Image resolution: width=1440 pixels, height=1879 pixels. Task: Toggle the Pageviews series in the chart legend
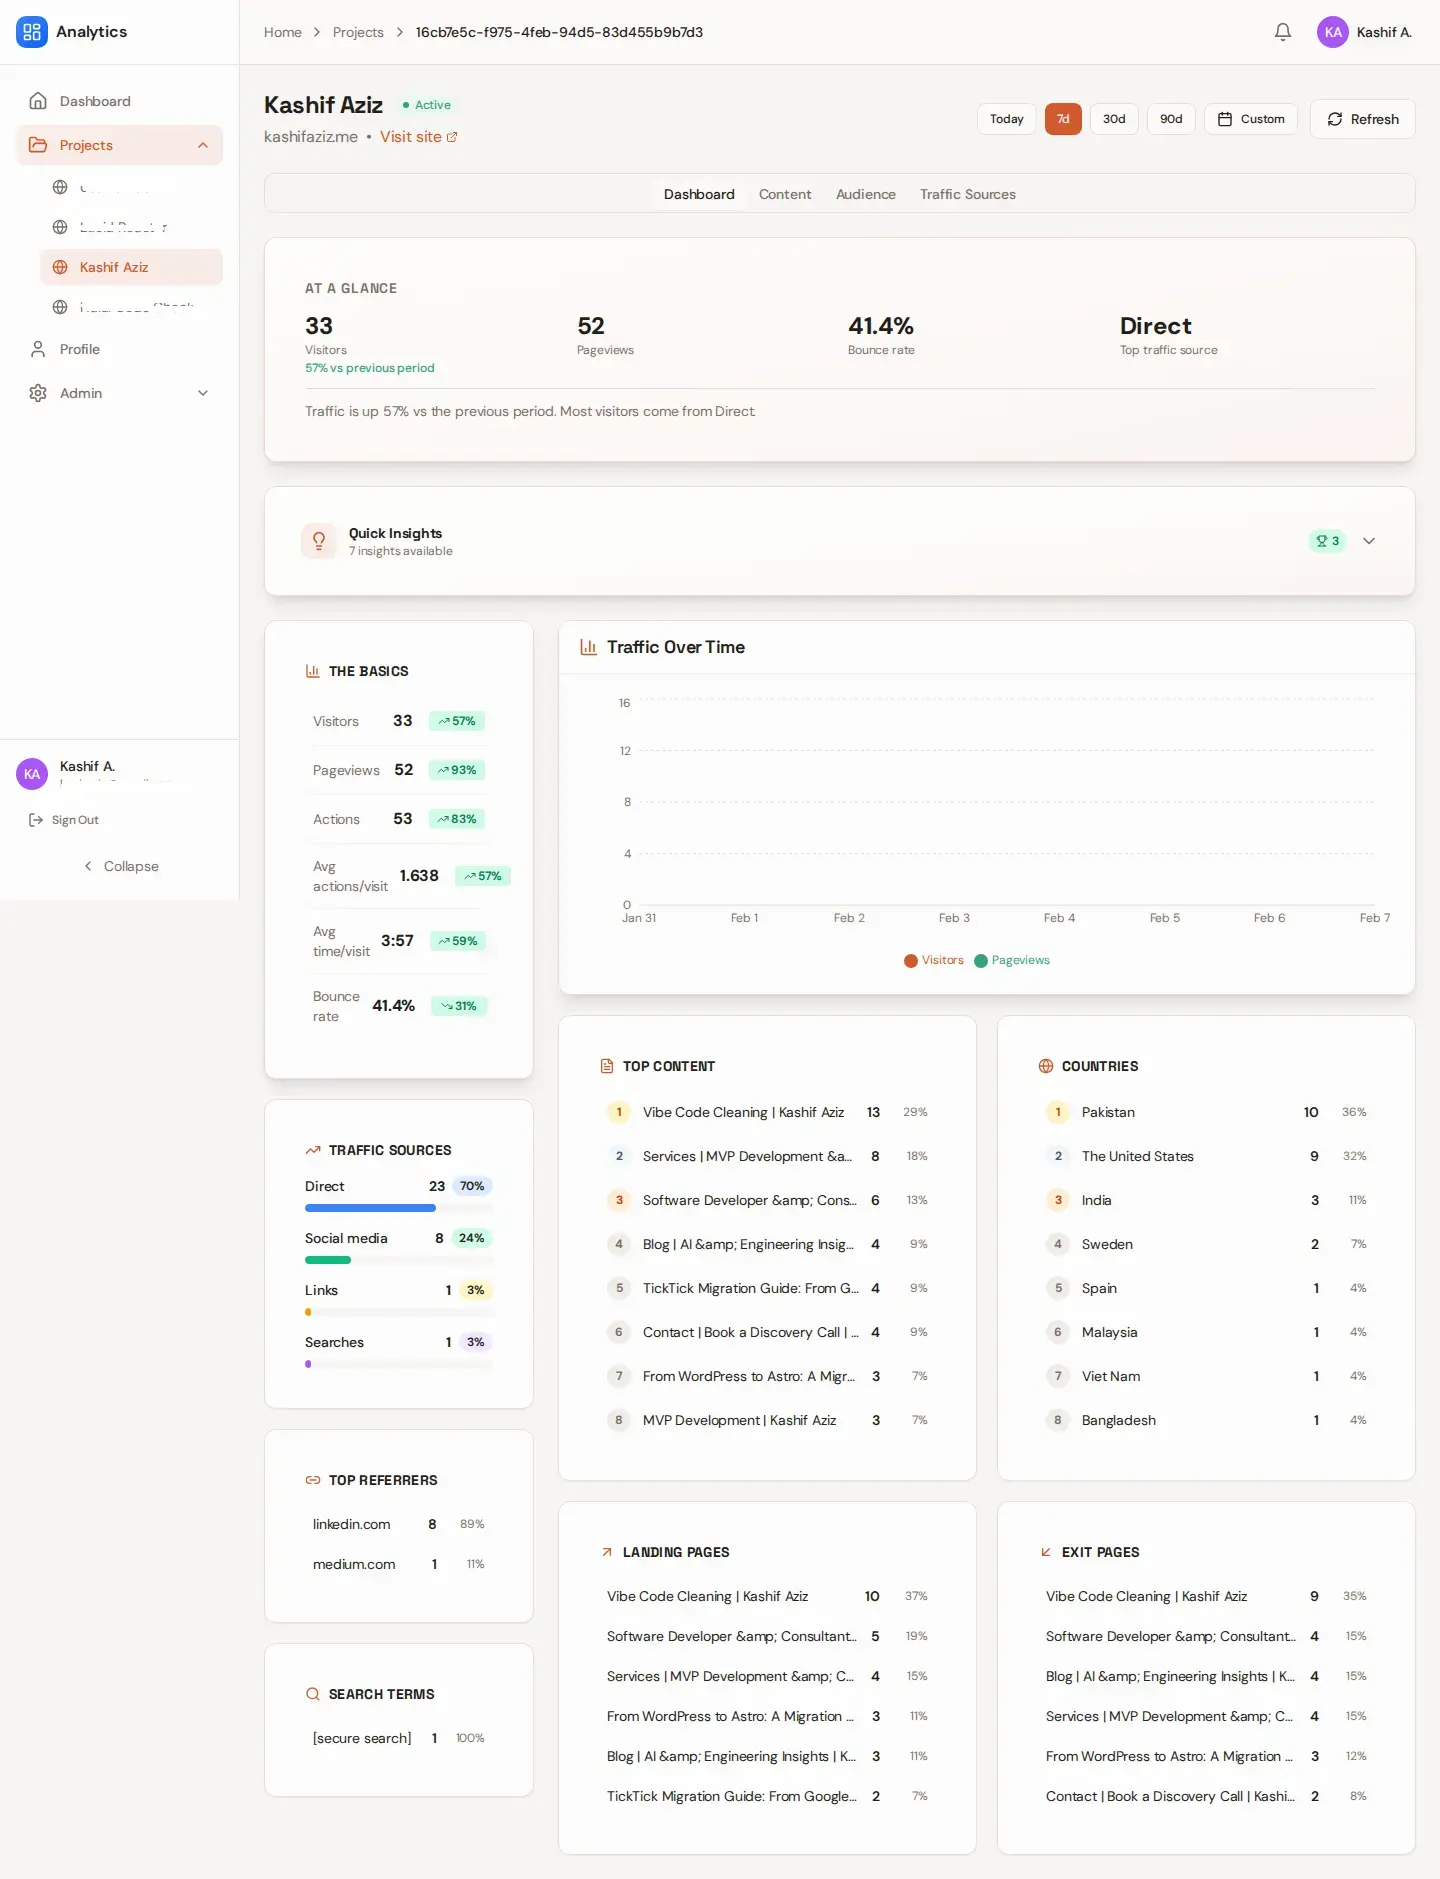[1012, 960]
